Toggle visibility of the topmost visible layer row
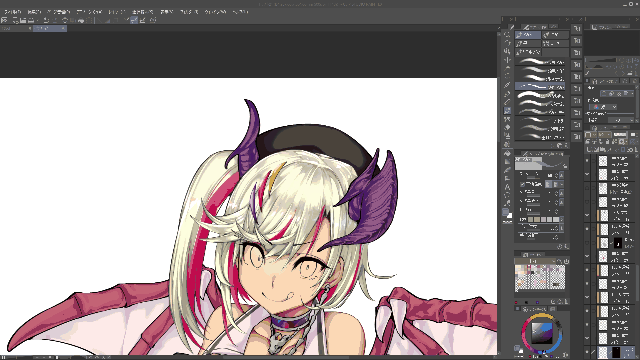Screen dimensions: 640x360 coord(587,161)
